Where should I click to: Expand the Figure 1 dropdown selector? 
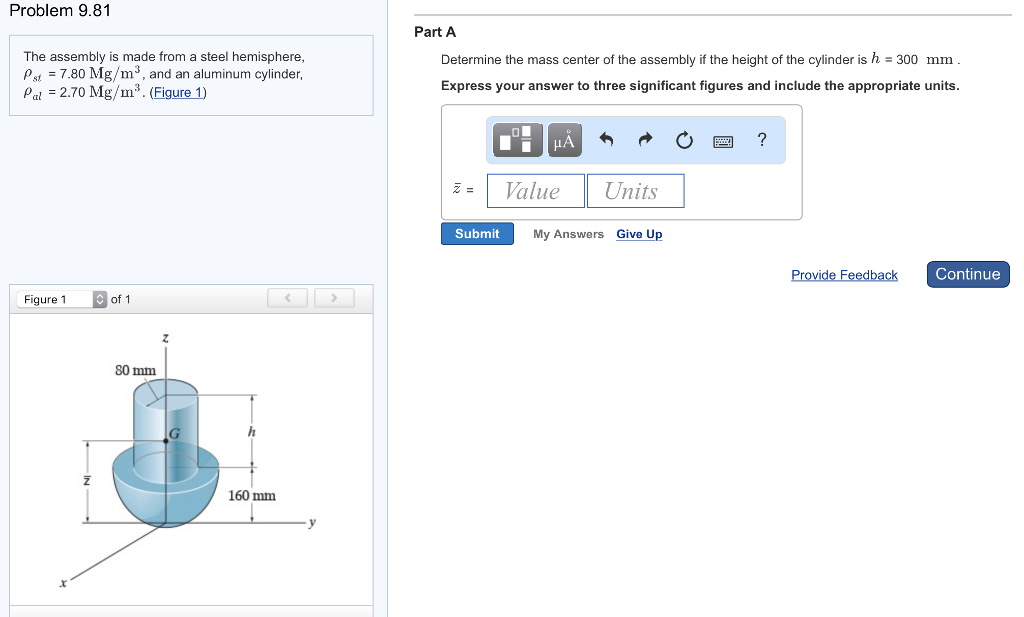pyautogui.click(x=99, y=298)
